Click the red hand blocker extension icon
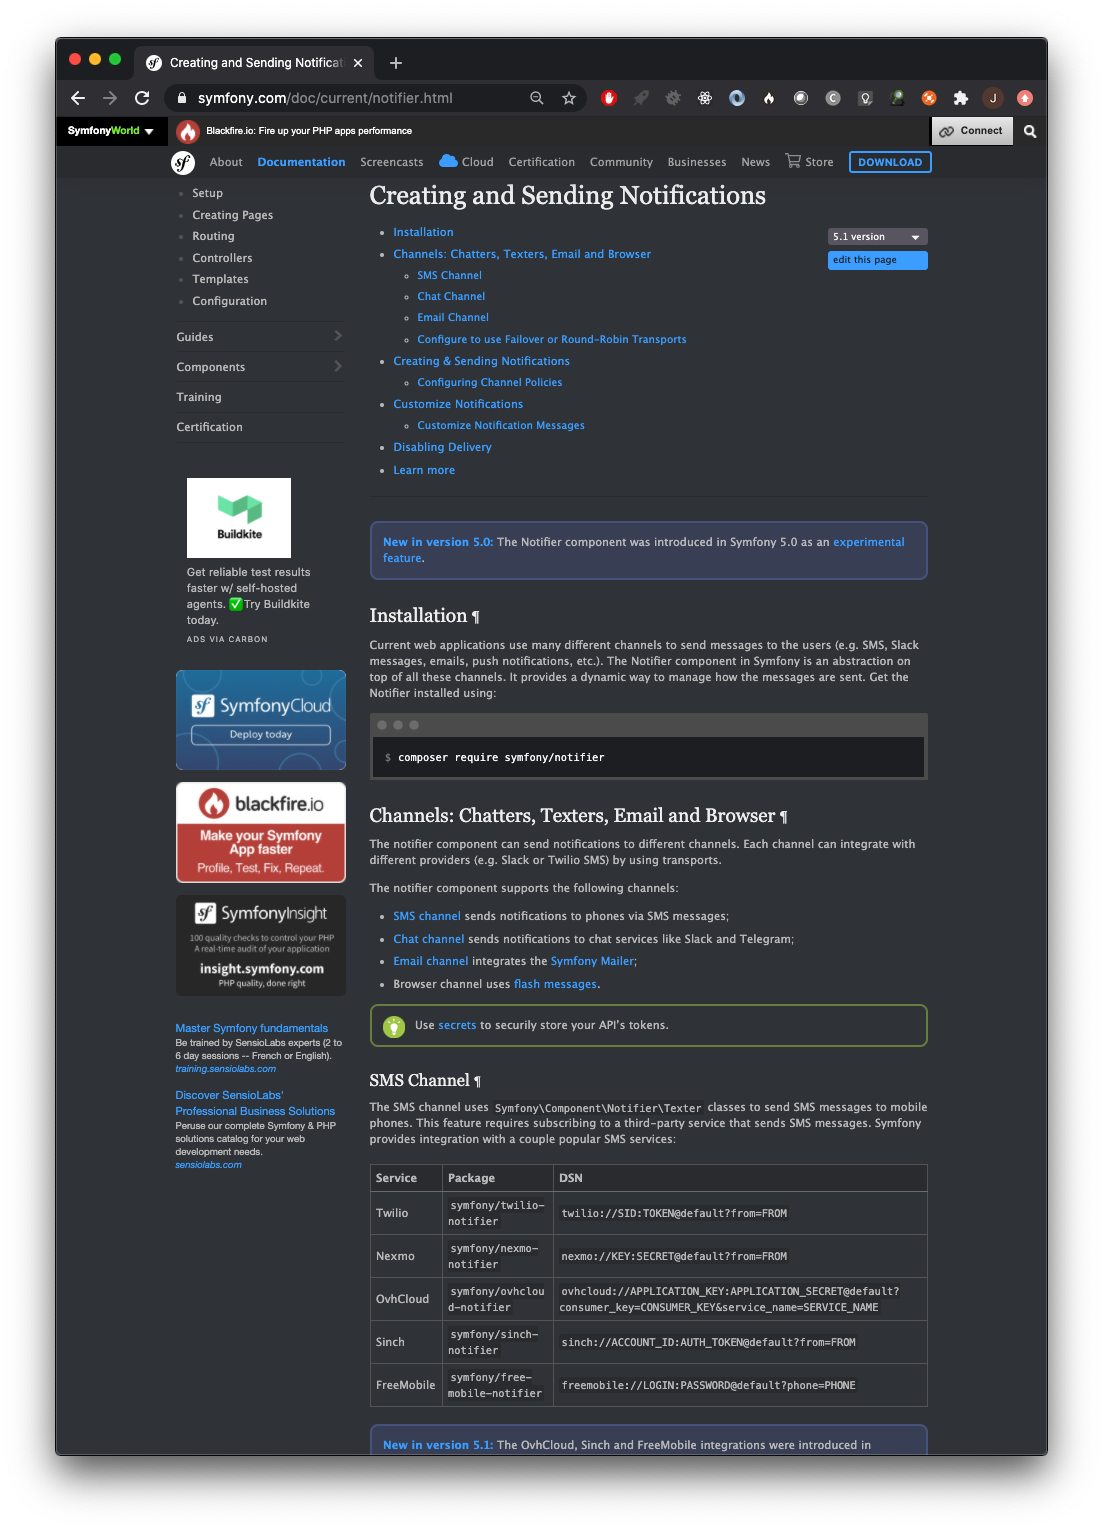The image size is (1103, 1529). pyautogui.click(x=609, y=98)
